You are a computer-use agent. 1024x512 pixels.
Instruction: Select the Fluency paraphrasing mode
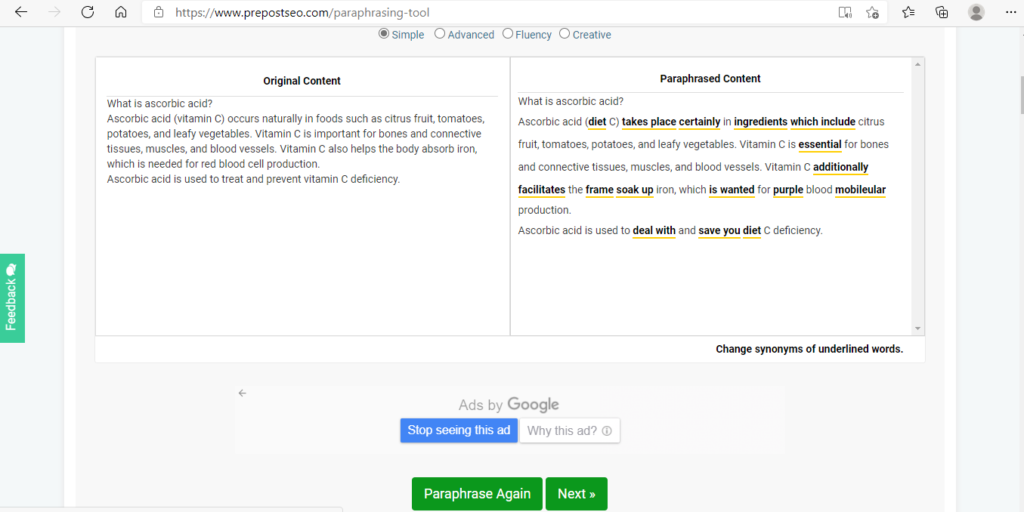click(x=507, y=34)
